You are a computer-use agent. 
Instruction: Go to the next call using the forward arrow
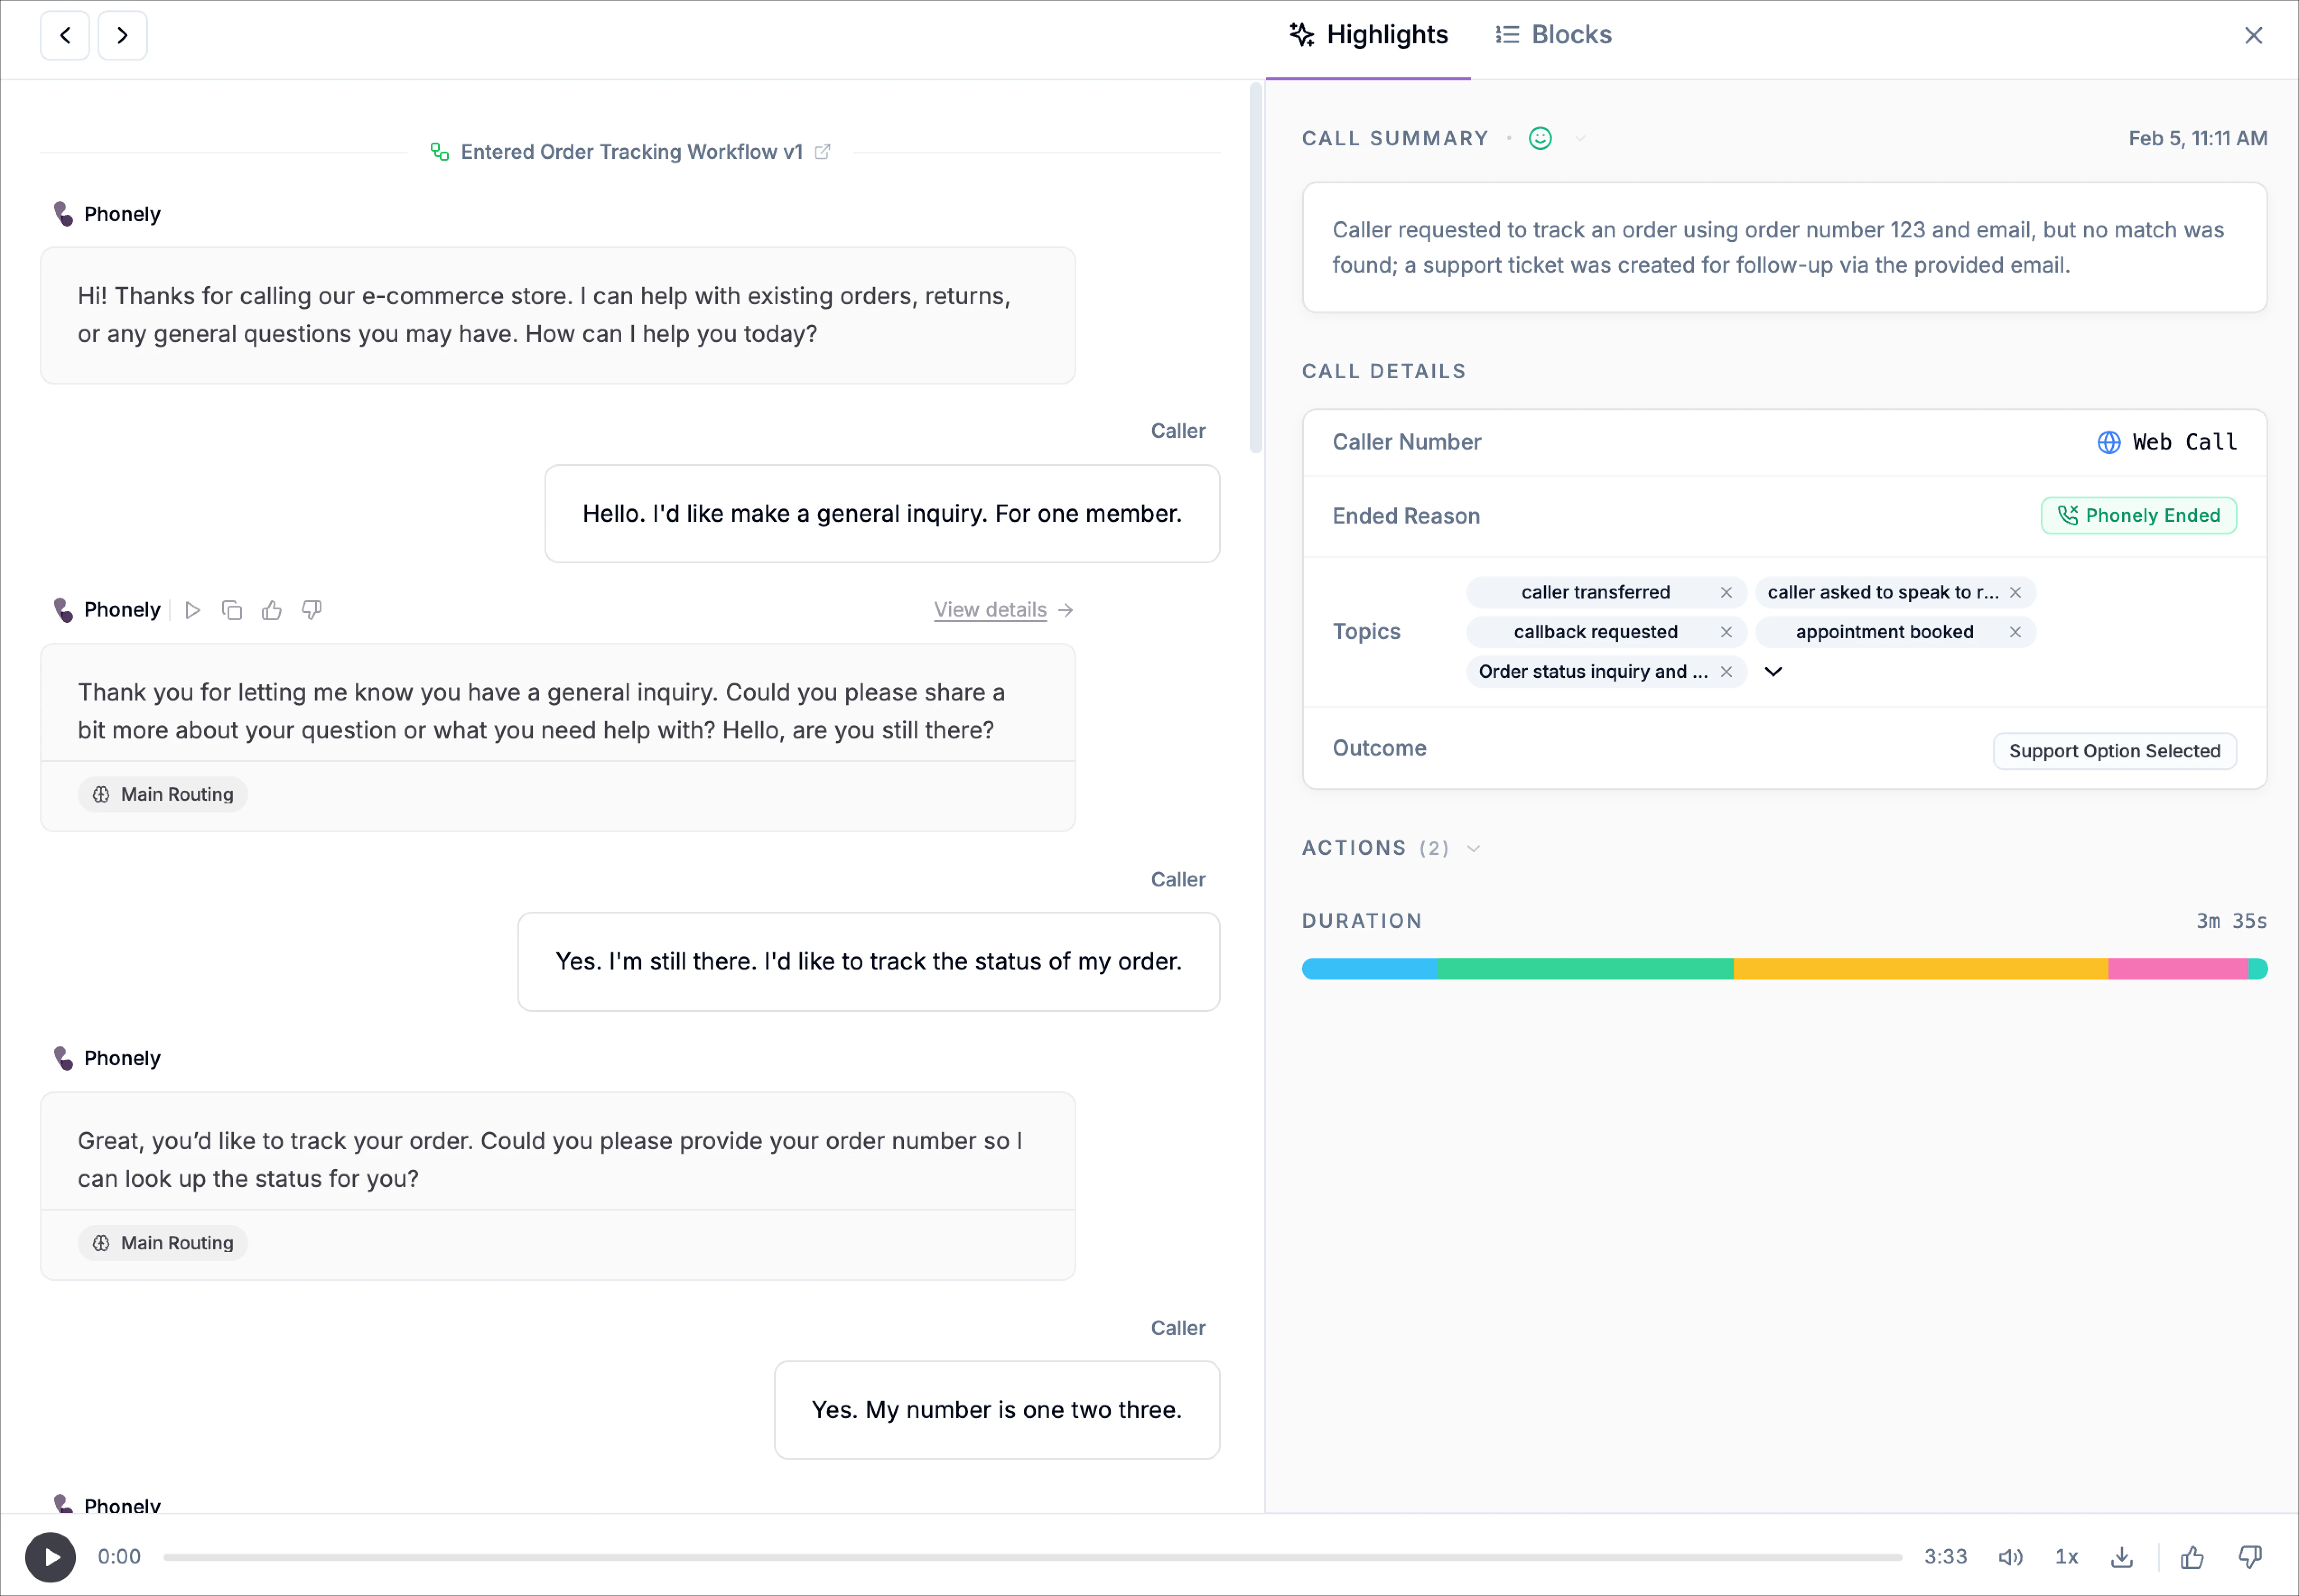coord(122,36)
